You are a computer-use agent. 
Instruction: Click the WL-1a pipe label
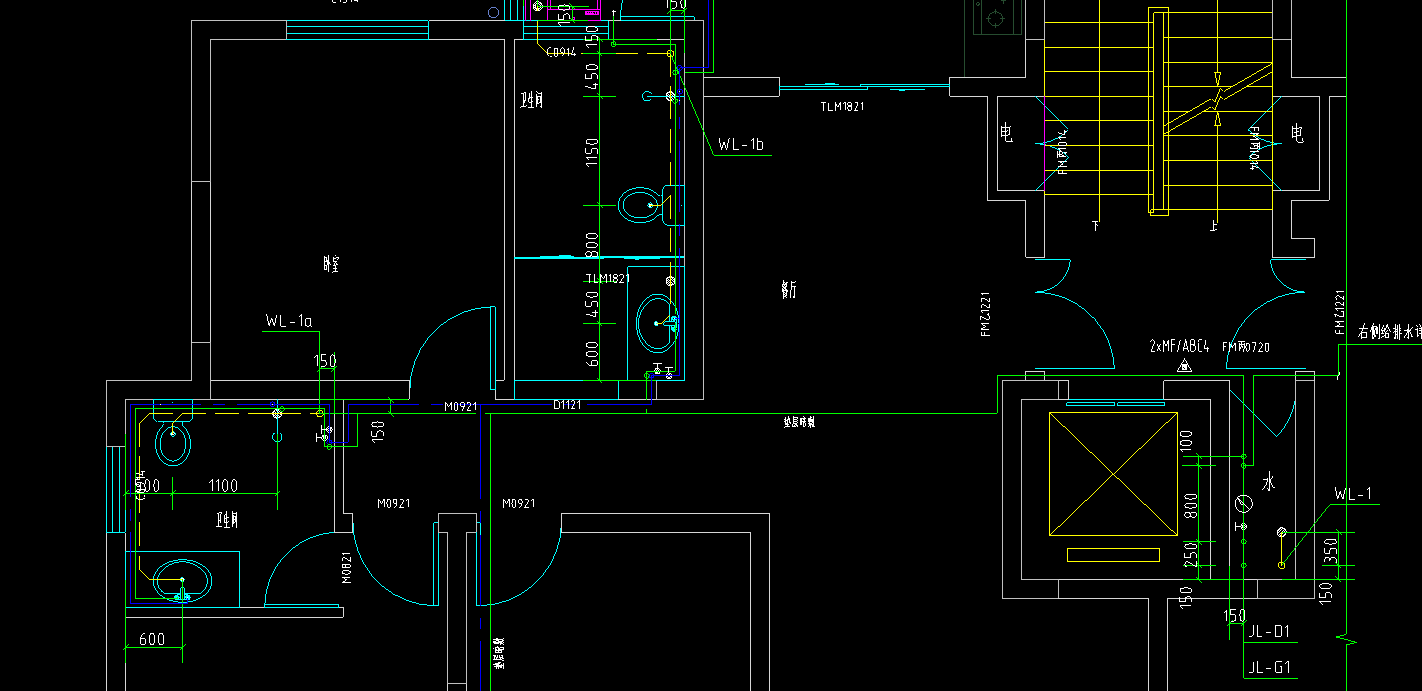[x=289, y=321]
